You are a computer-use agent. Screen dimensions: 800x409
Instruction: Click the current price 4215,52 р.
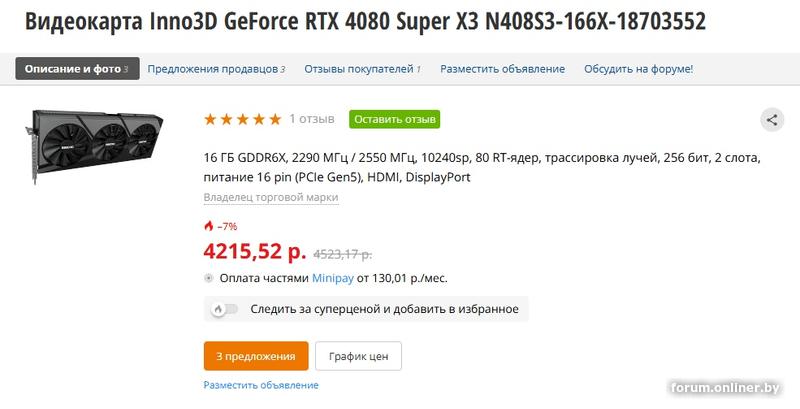[255, 251]
